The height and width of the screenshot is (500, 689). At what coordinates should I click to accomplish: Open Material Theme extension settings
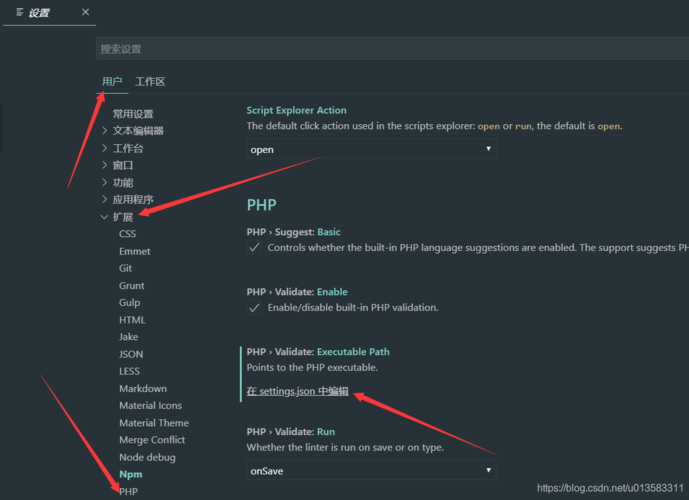[x=154, y=423]
